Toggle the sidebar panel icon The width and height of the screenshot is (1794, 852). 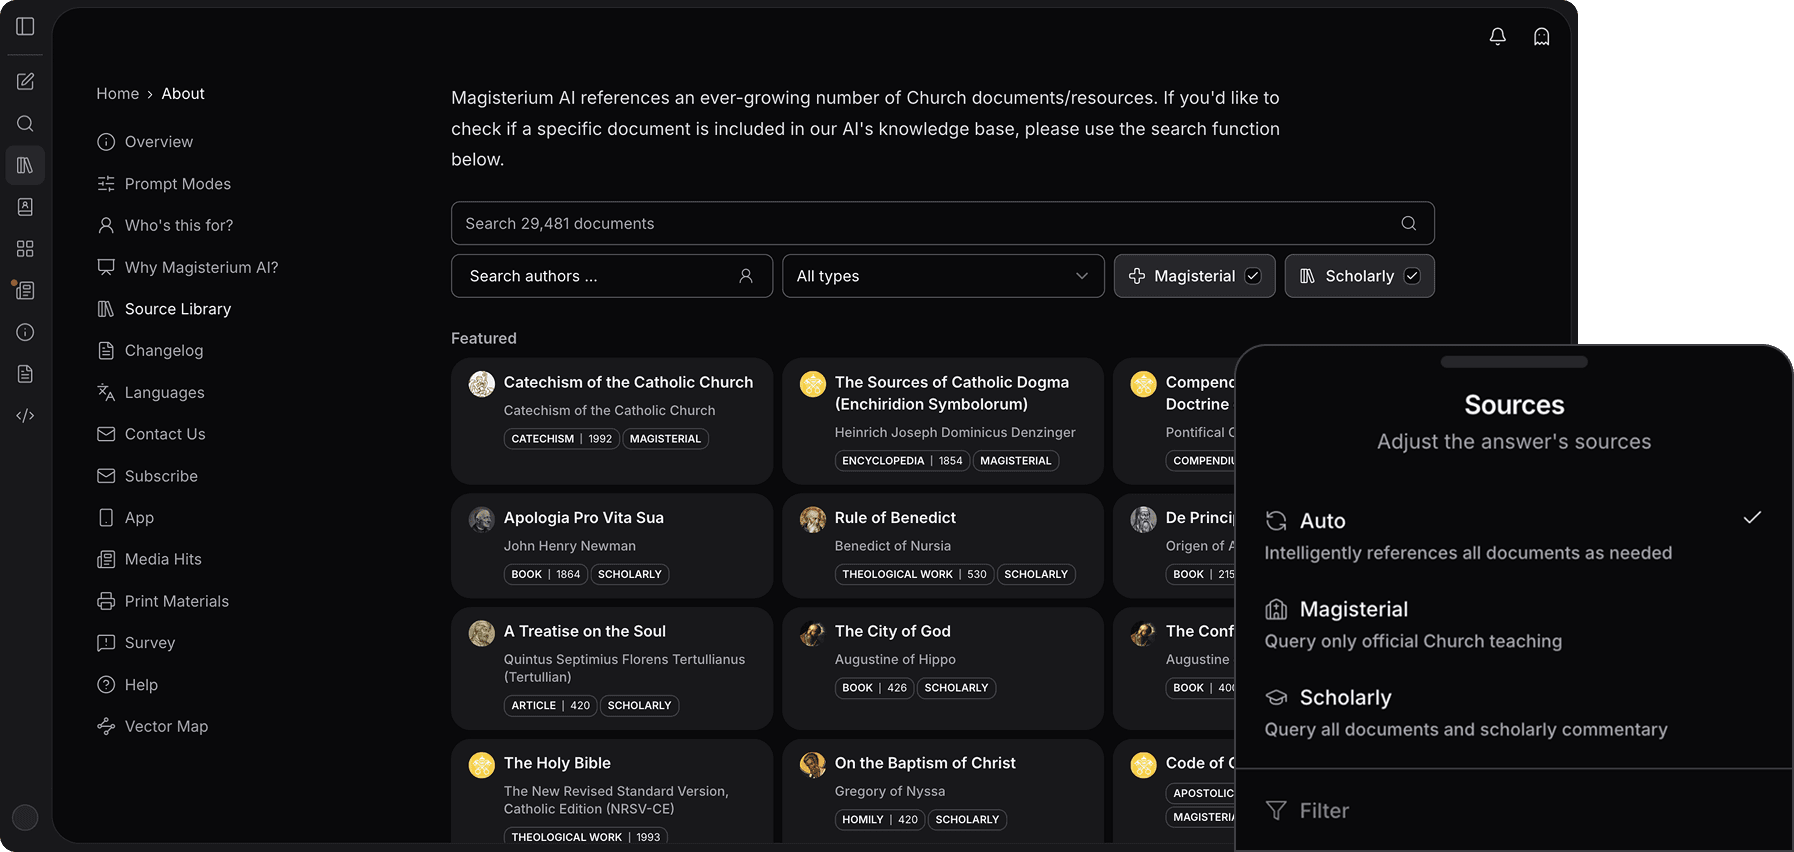[x=25, y=26]
